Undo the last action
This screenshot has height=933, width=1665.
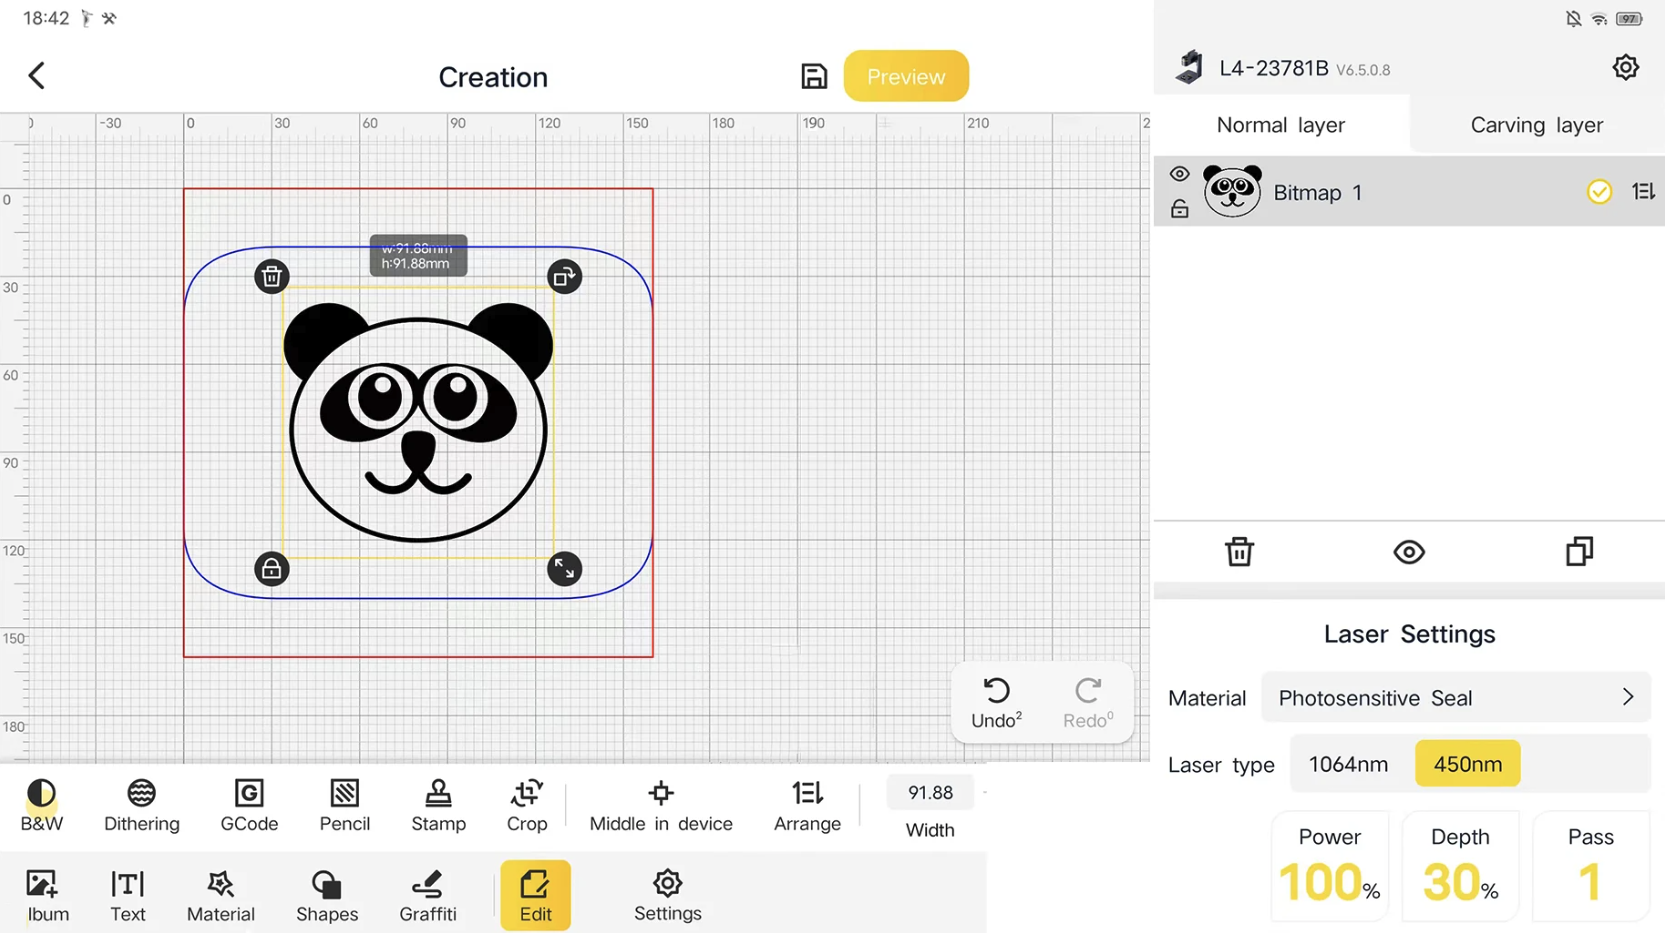[x=996, y=703]
